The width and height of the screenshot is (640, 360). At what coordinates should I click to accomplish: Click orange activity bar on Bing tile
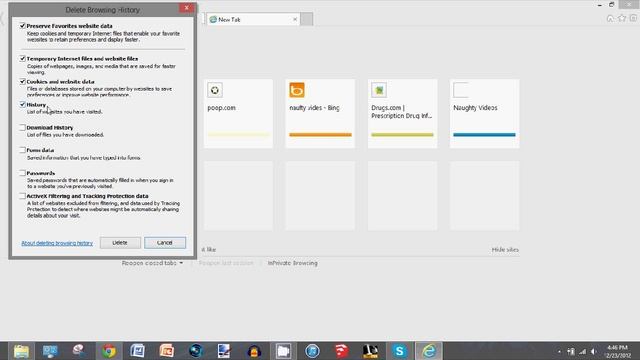[320, 135]
